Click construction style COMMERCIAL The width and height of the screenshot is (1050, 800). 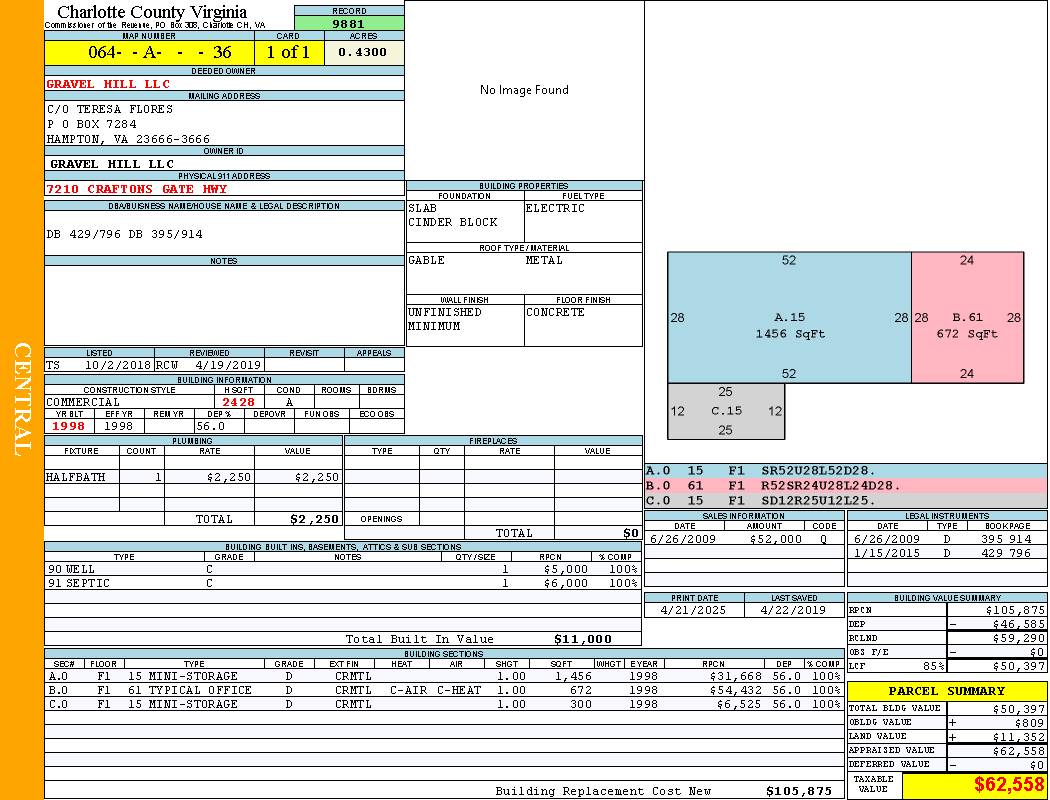(x=83, y=402)
